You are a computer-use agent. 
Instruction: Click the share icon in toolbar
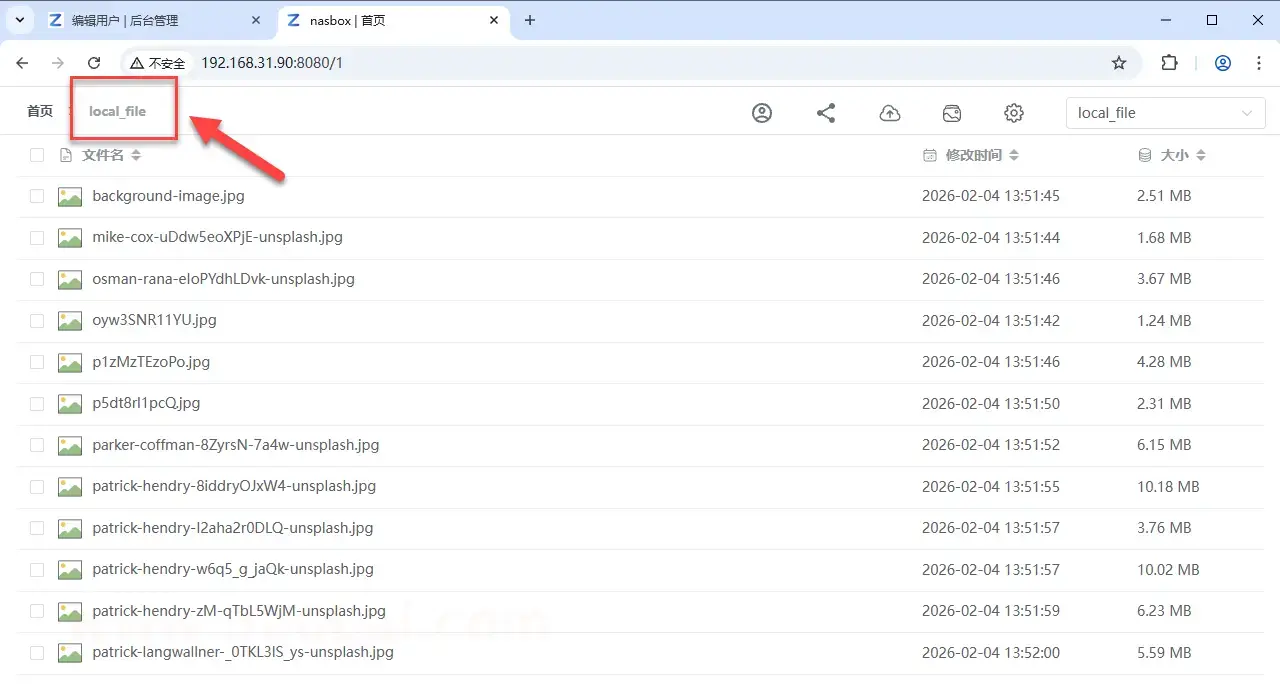click(x=826, y=113)
